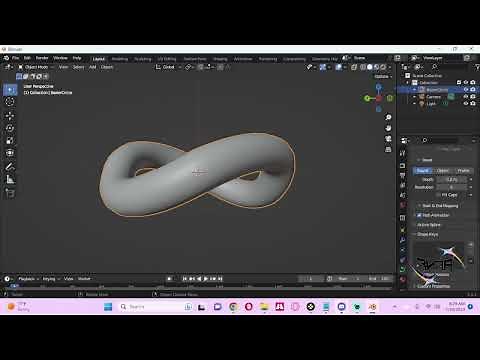Switch perspective/orthographic view icon

(388, 149)
